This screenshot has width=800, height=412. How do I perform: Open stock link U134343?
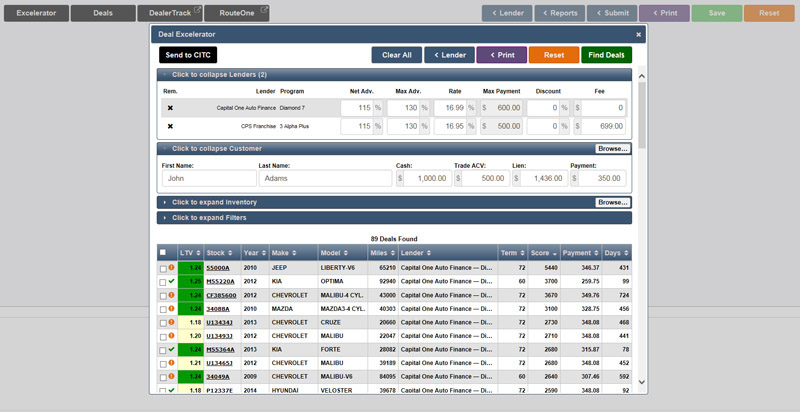[219, 322]
